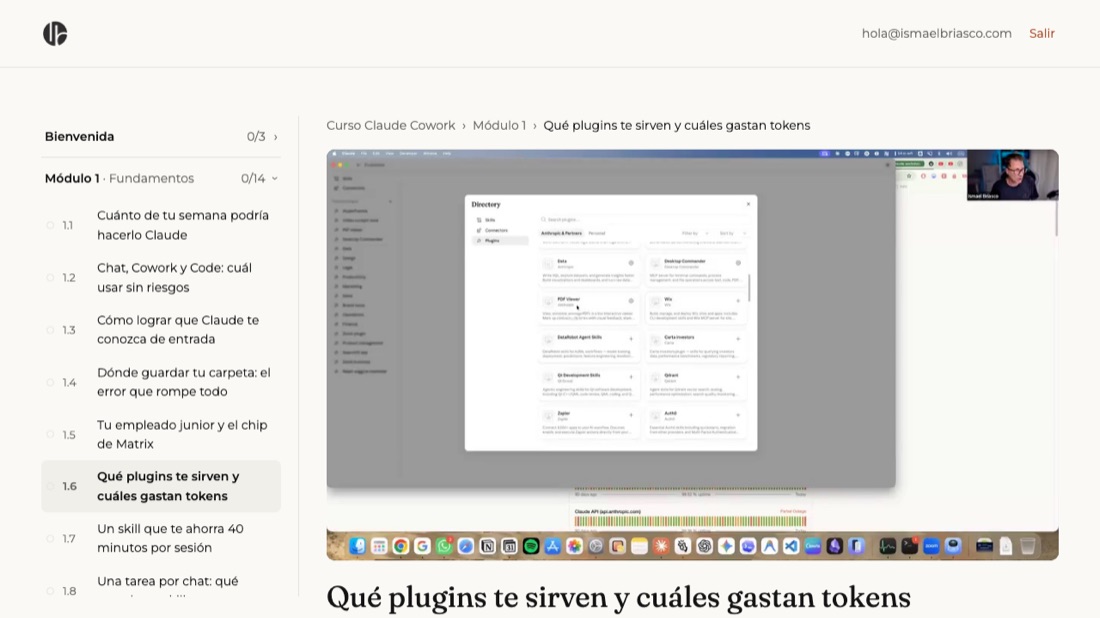Open the Filter by dropdown in Directory
Viewport: 1100px width, 618px height.
tap(695, 233)
